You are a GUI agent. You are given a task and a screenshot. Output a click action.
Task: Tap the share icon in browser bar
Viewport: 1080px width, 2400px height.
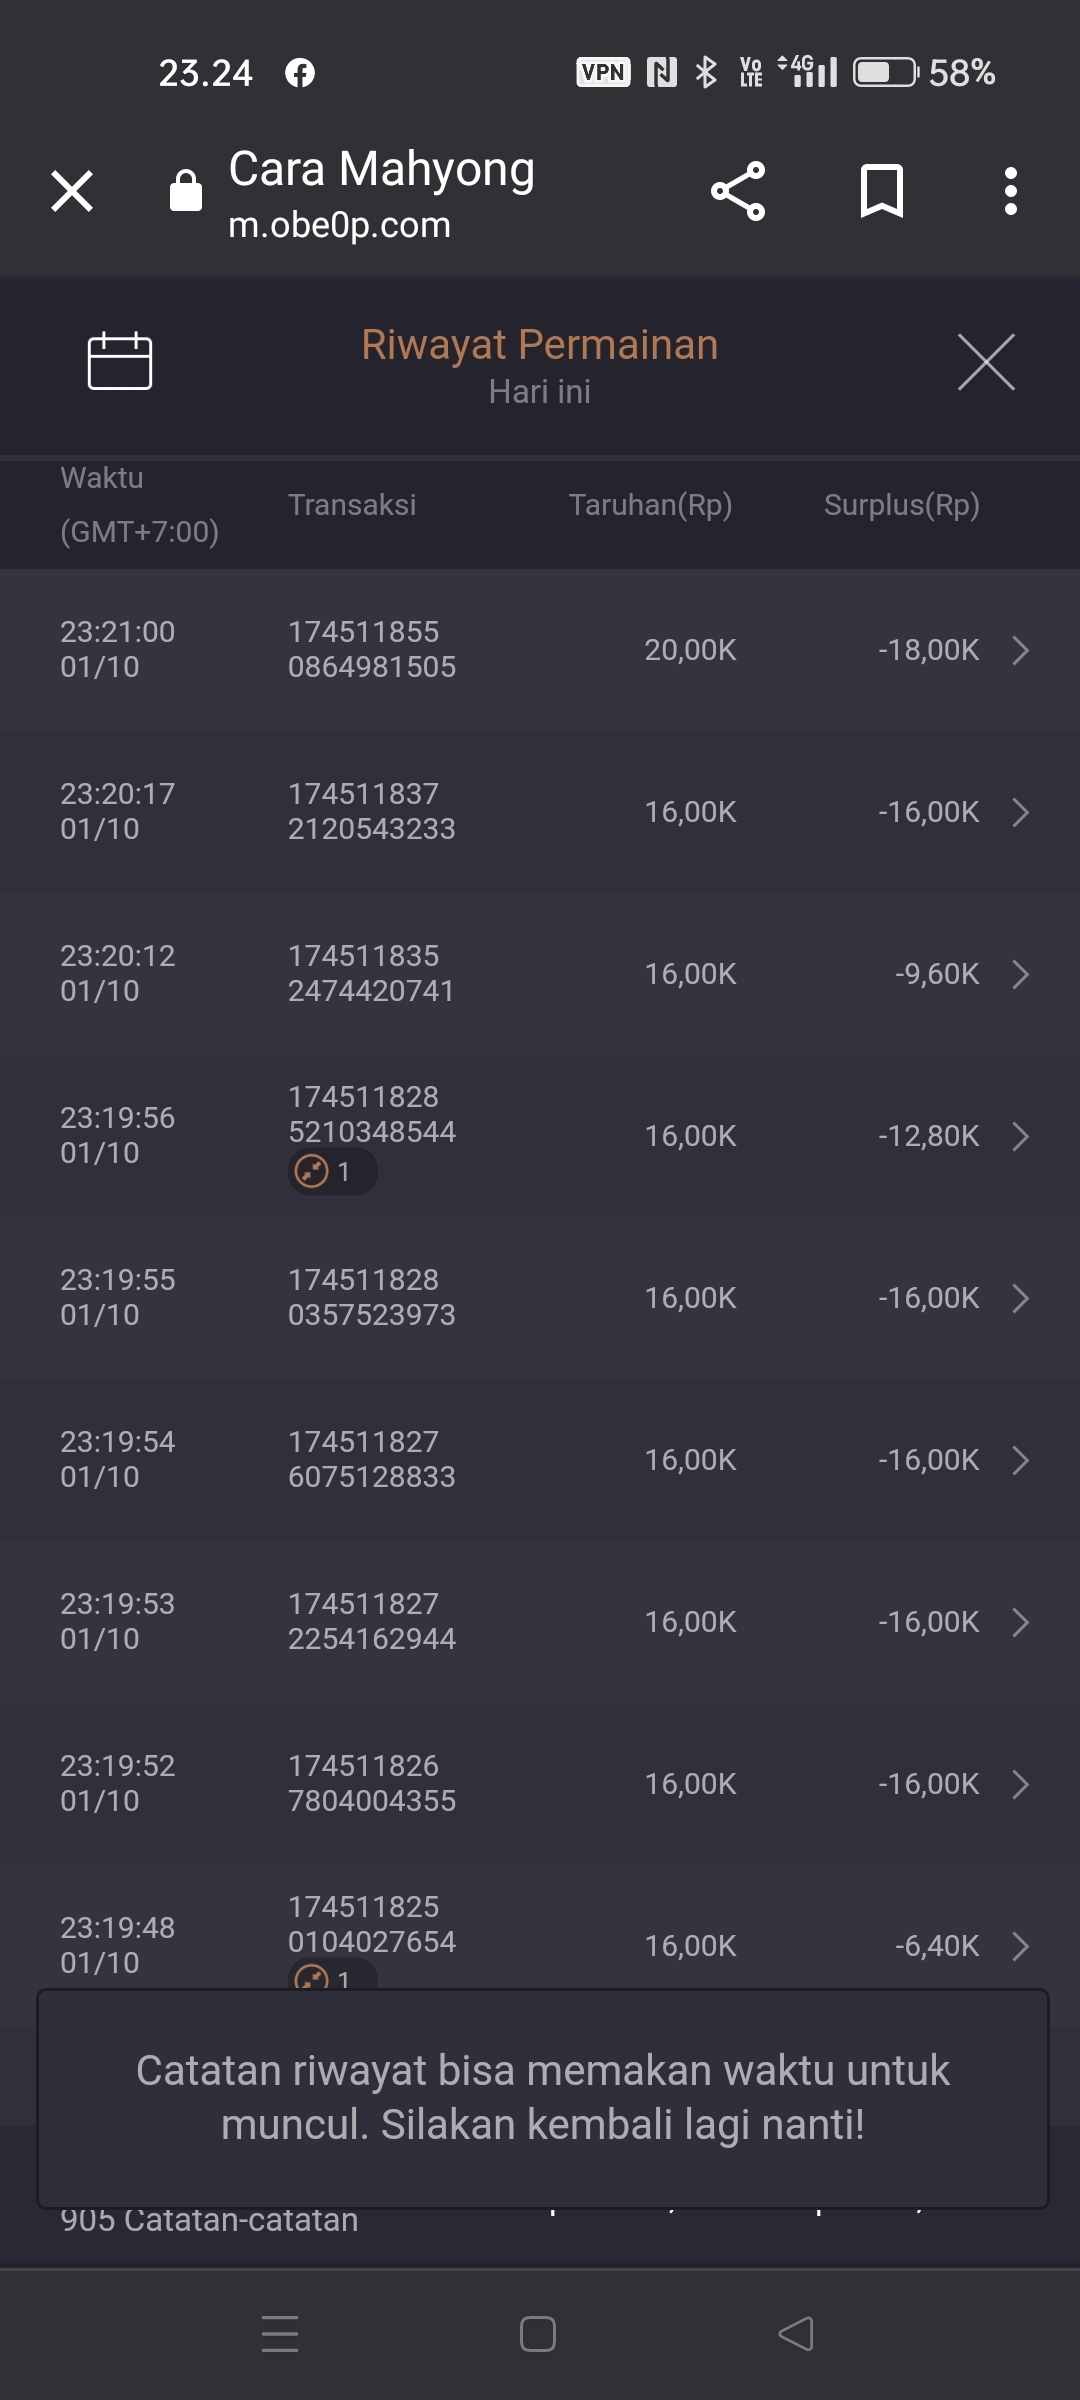tap(738, 191)
